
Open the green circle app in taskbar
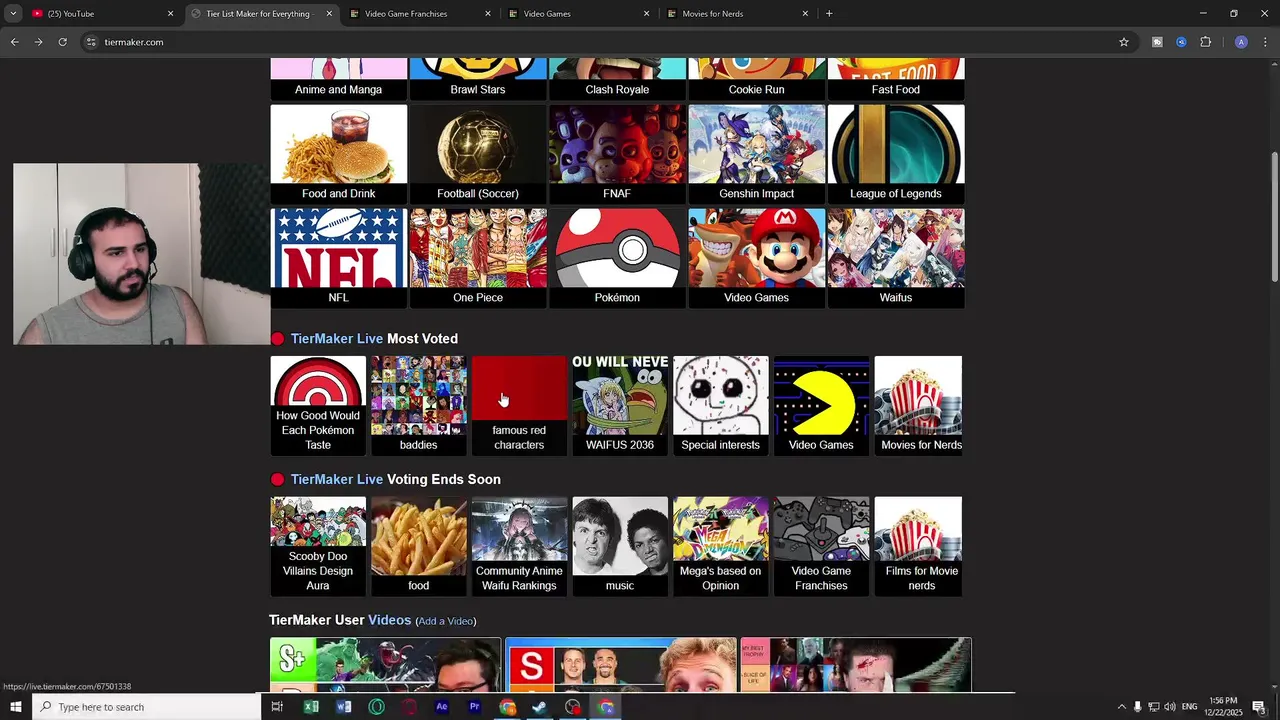pos(376,707)
